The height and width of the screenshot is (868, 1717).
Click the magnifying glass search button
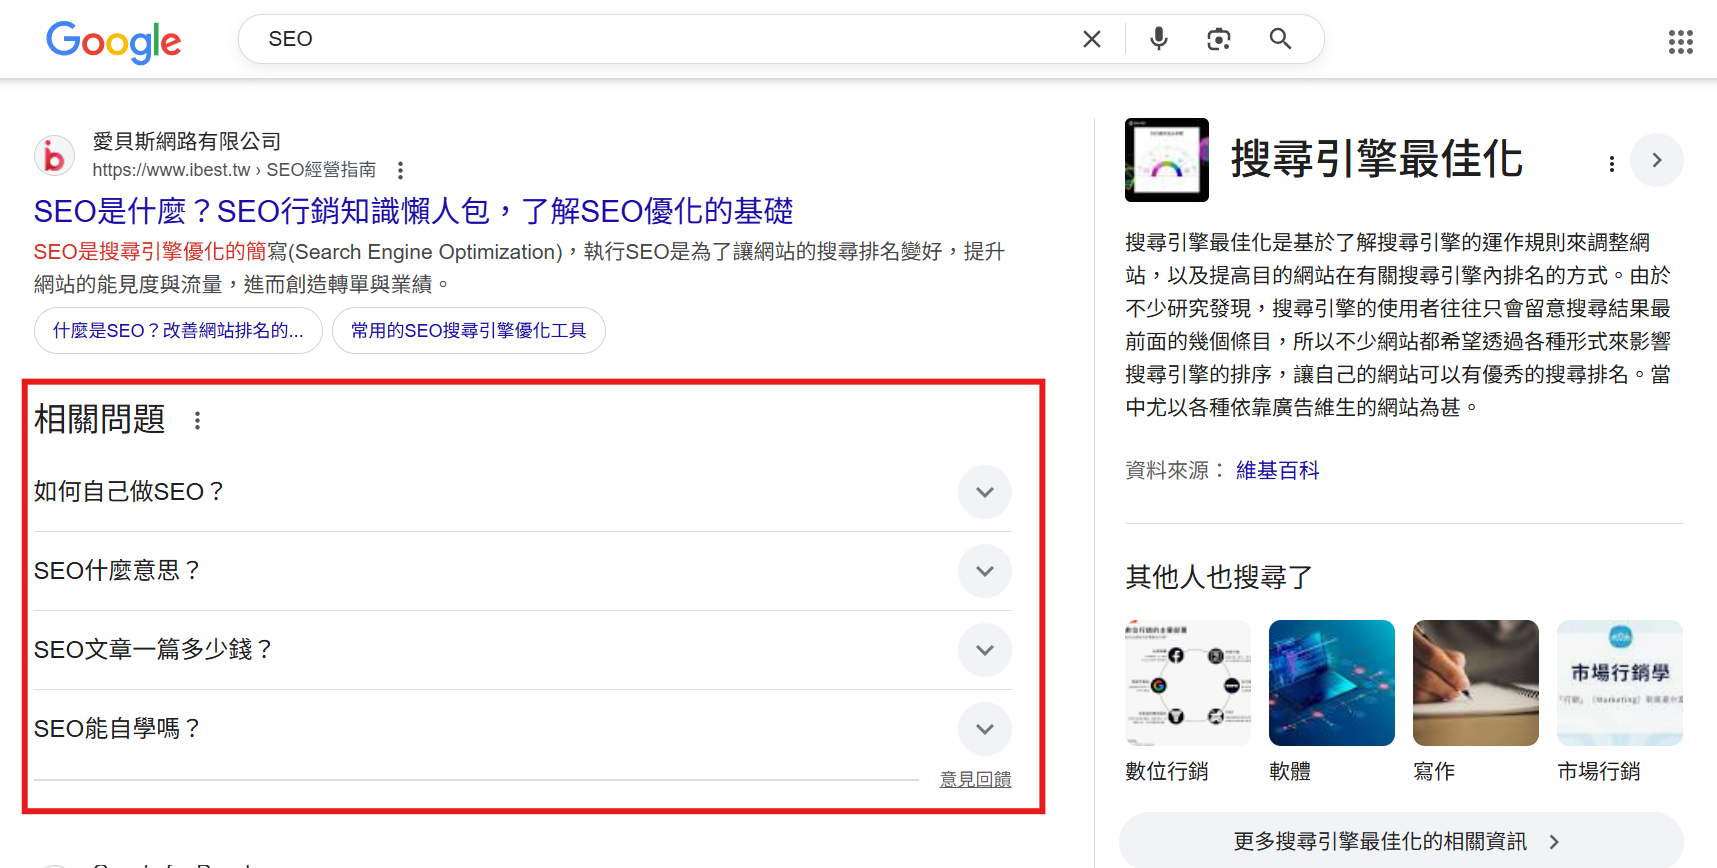(x=1280, y=39)
